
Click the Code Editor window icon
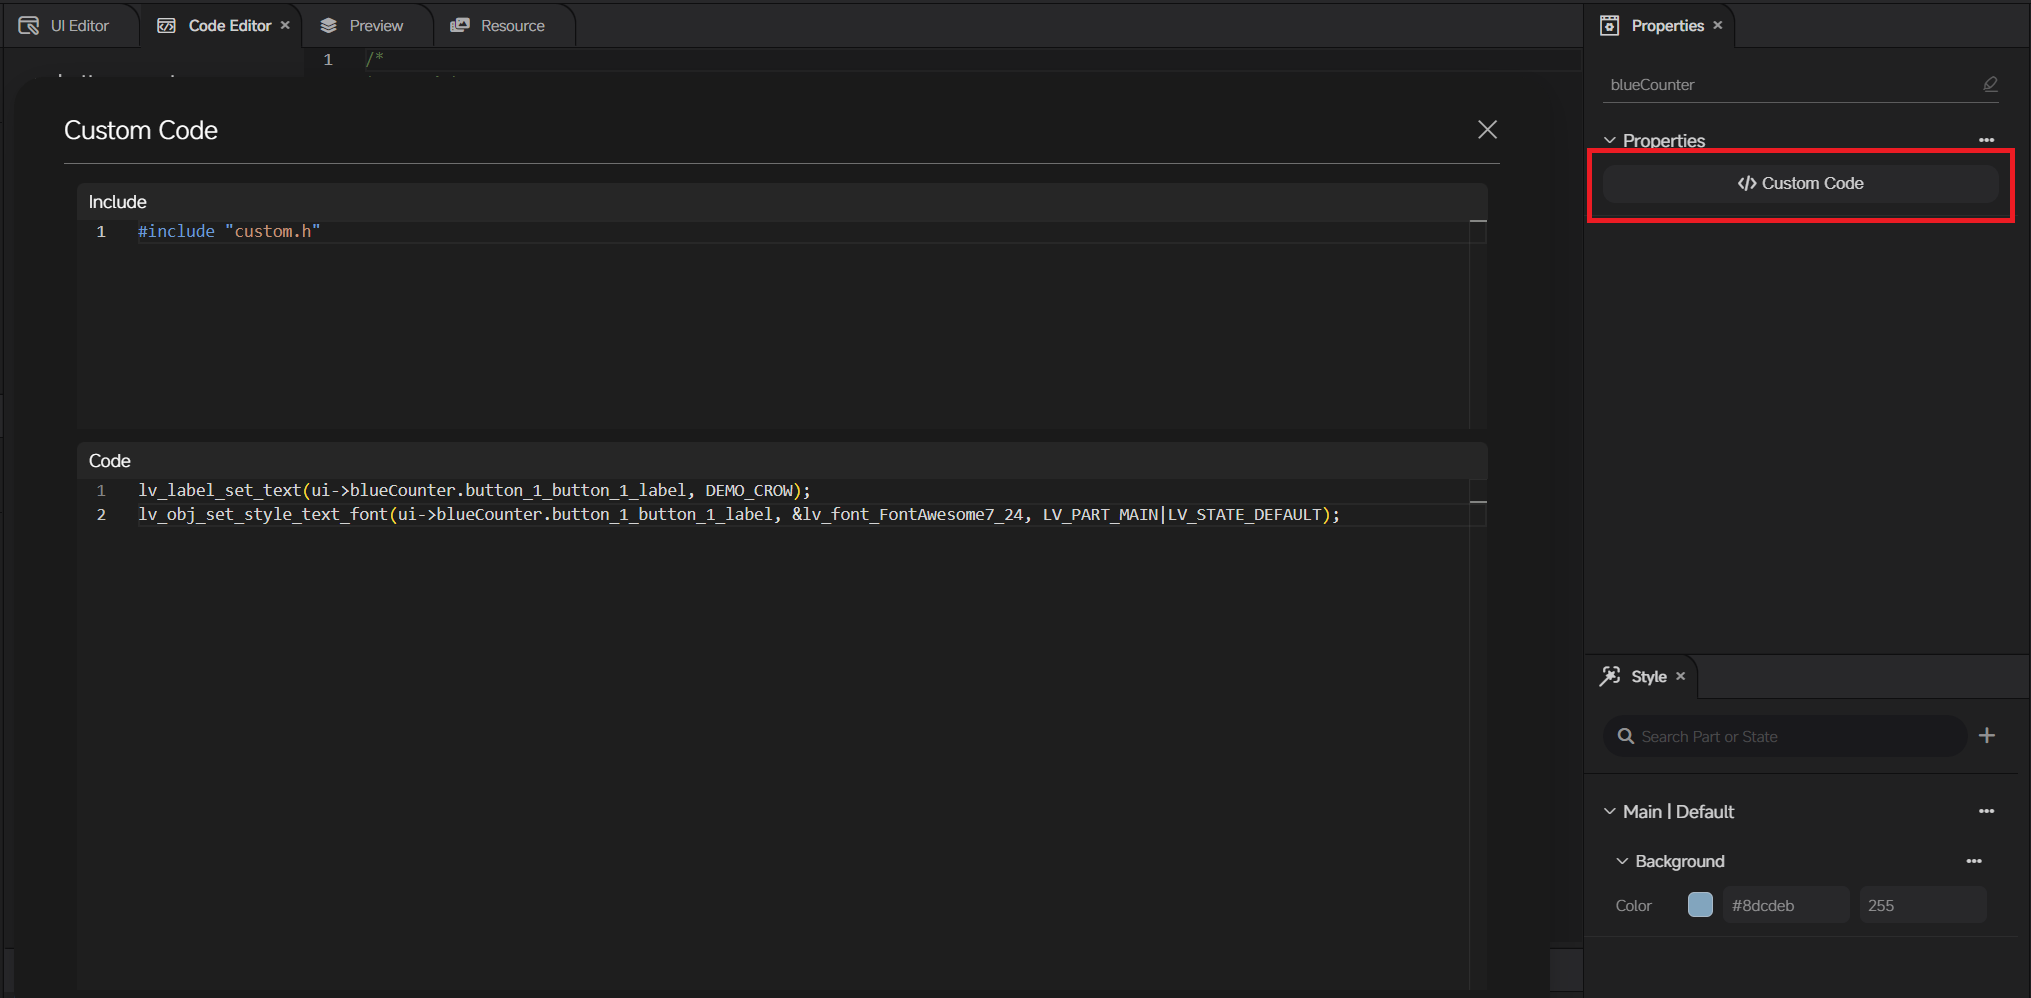(x=166, y=25)
